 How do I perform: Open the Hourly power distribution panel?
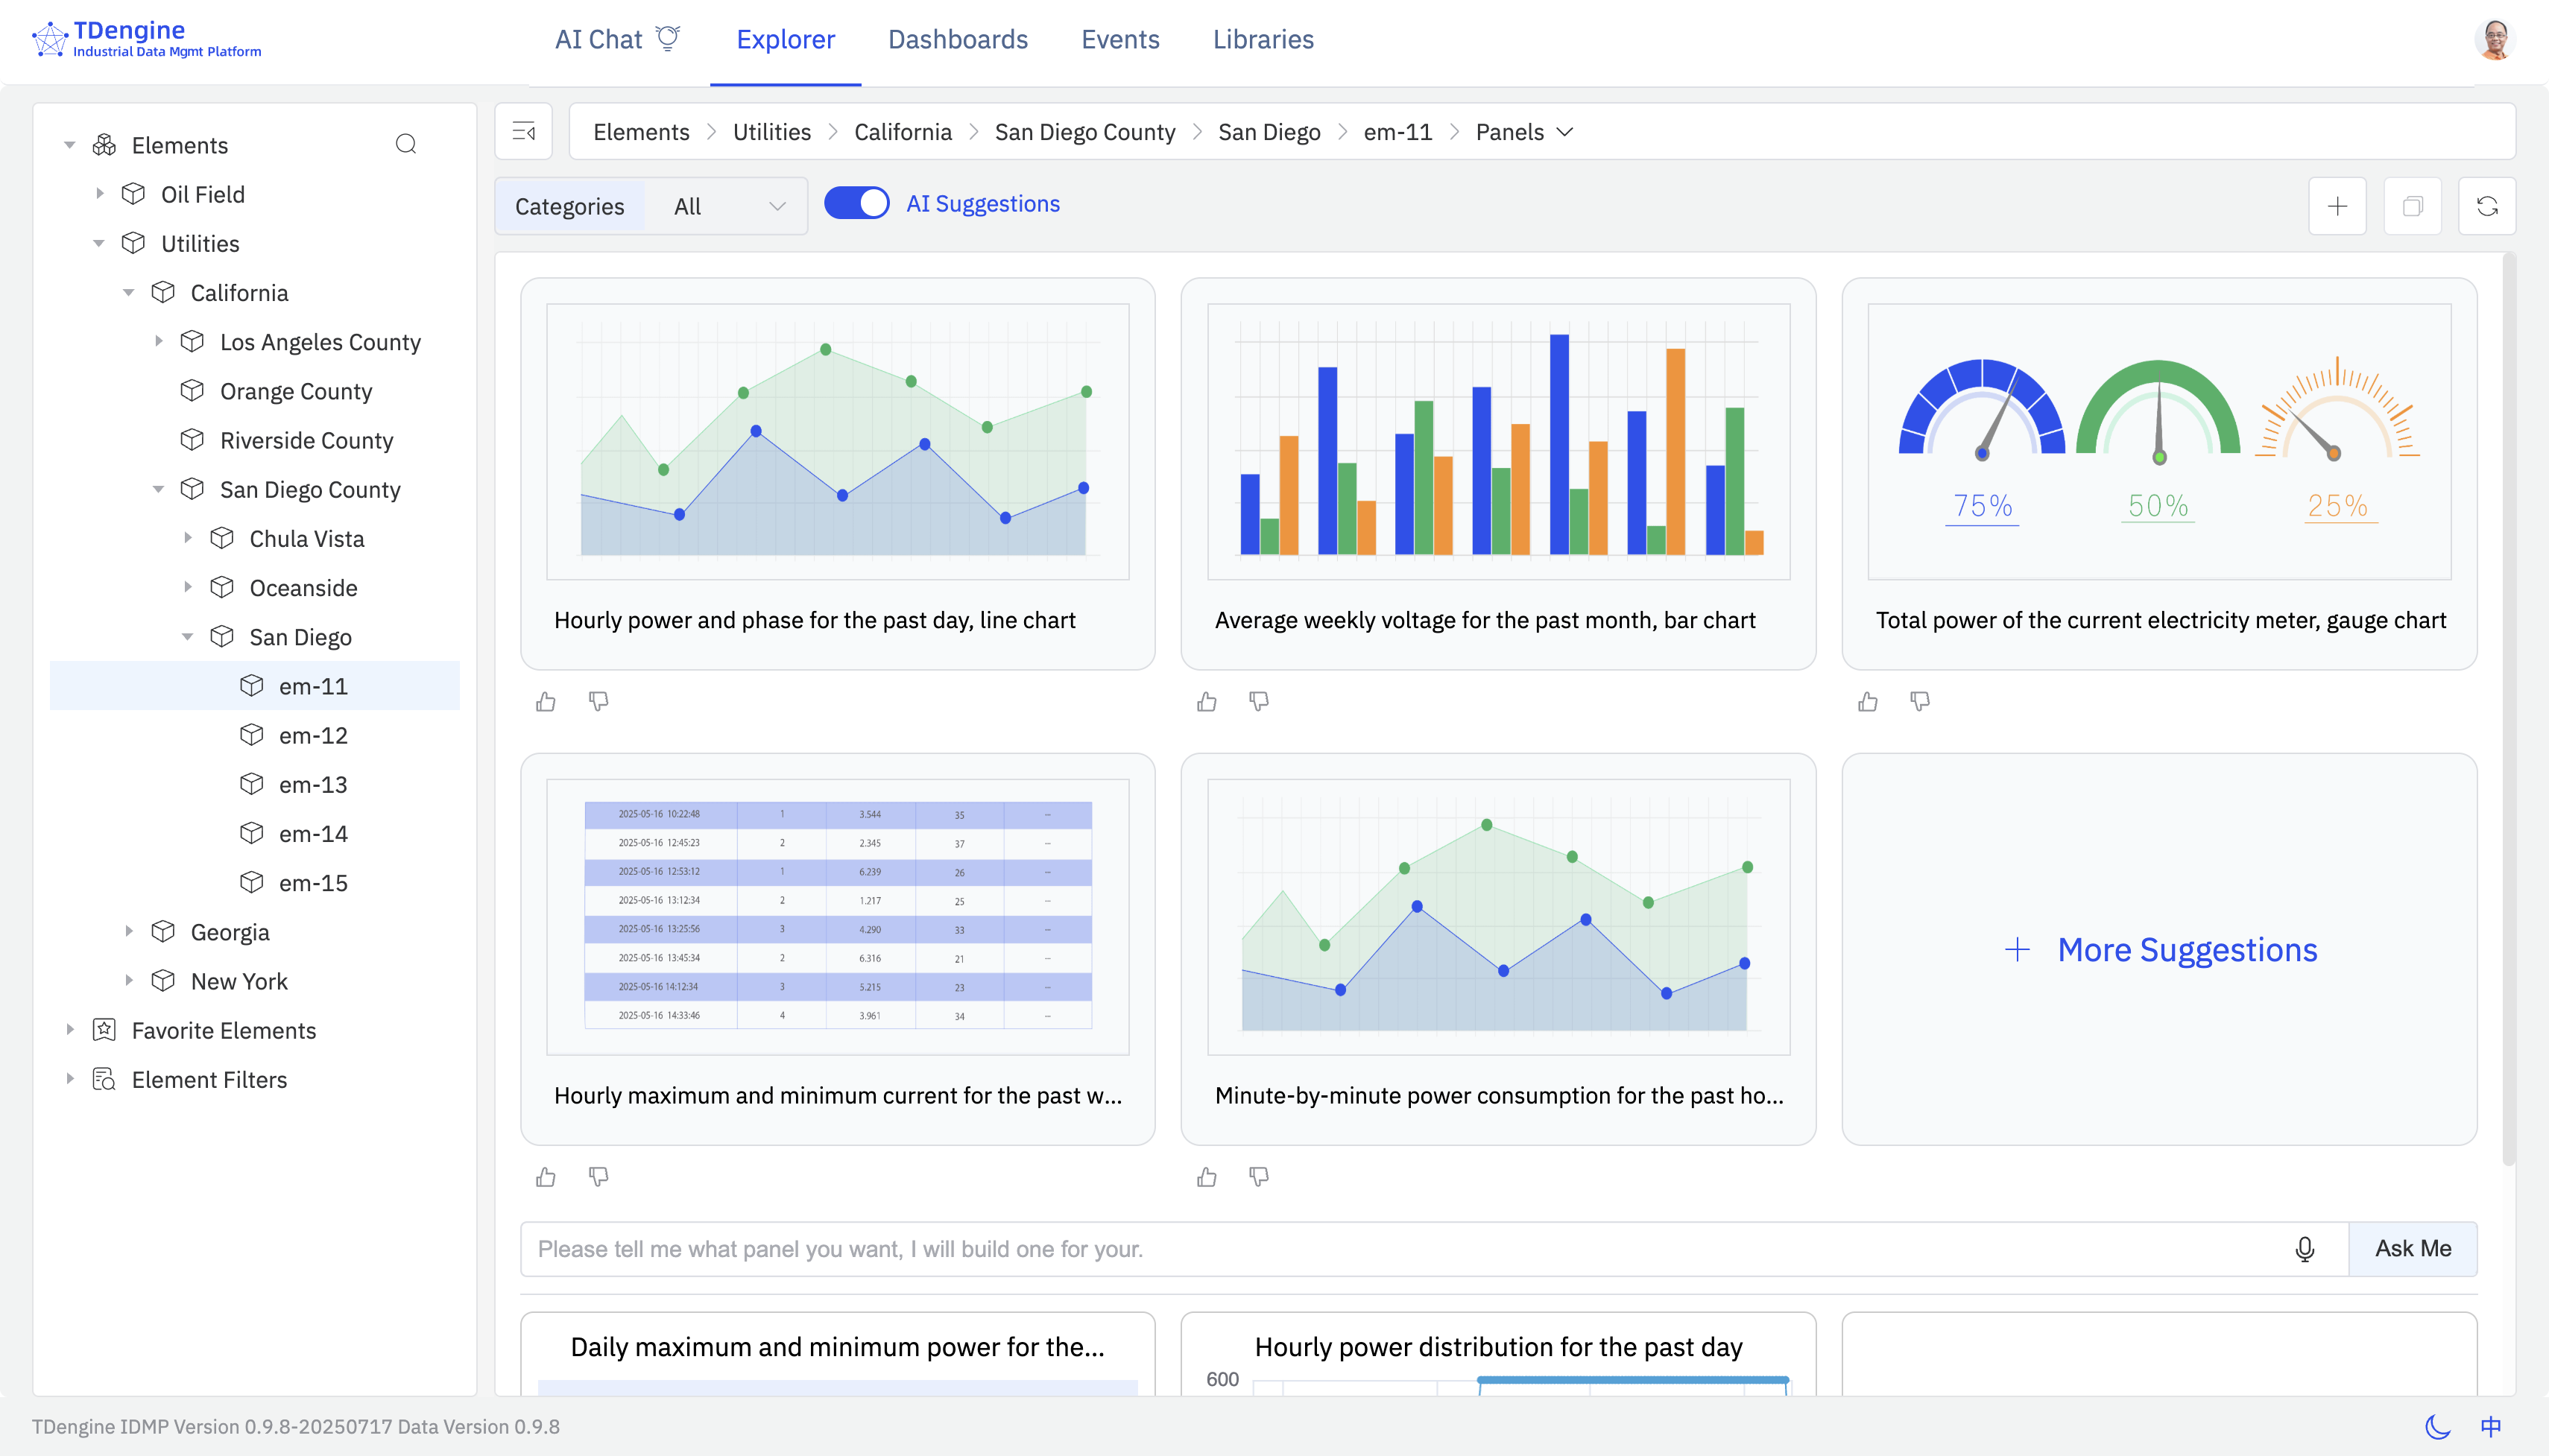click(1498, 1354)
